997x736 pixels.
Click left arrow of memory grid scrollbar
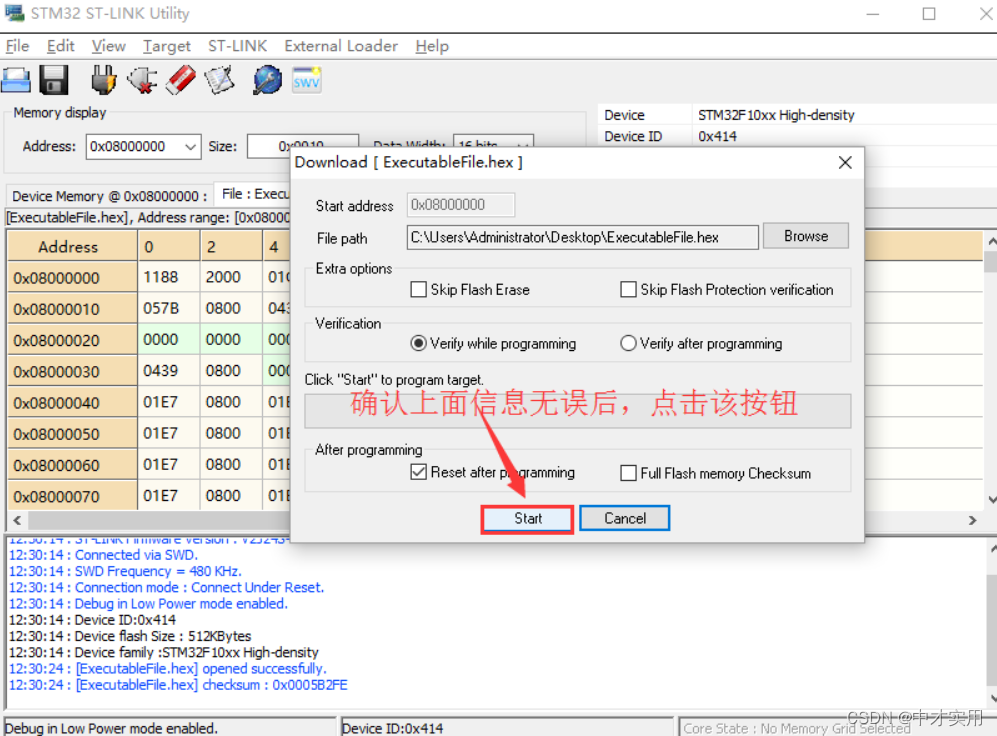click(x=17, y=520)
